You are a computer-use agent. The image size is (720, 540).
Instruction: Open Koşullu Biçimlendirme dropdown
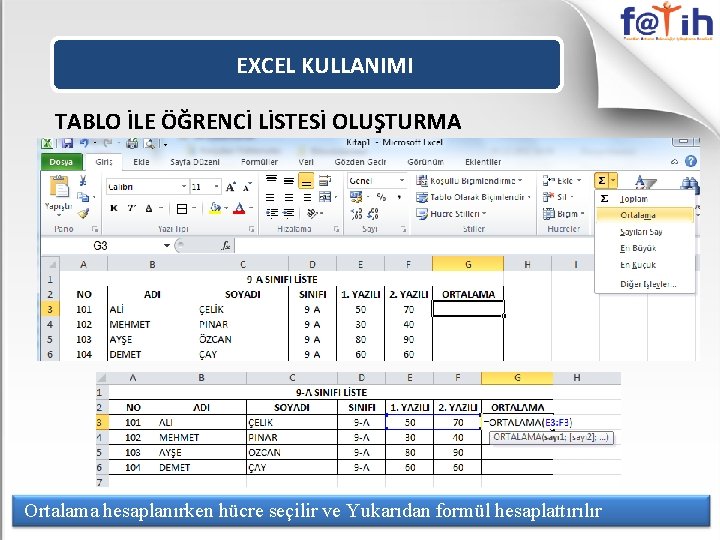click(470, 180)
